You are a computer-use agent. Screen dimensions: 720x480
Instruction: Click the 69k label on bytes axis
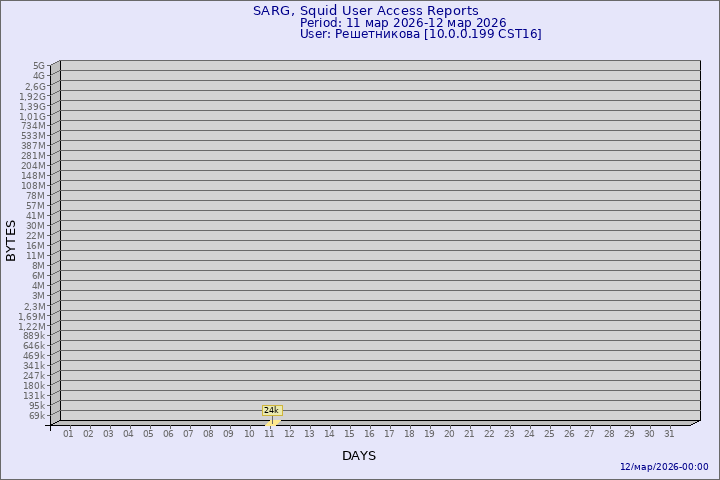tap(37, 416)
